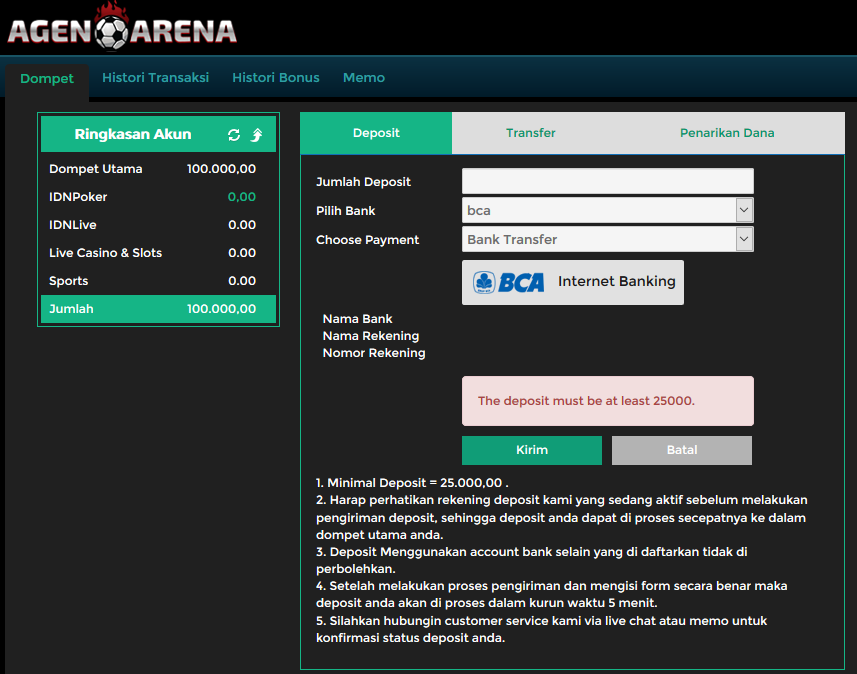
Task: Click the Live Casino & Slots row
Action: tap(159, 253)
